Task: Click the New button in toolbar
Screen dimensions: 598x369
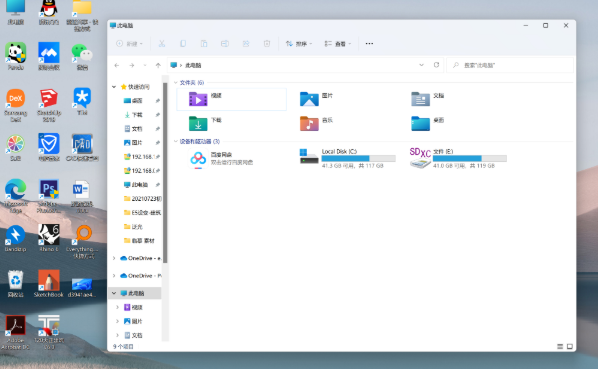Action: click(x=130, y=44)
